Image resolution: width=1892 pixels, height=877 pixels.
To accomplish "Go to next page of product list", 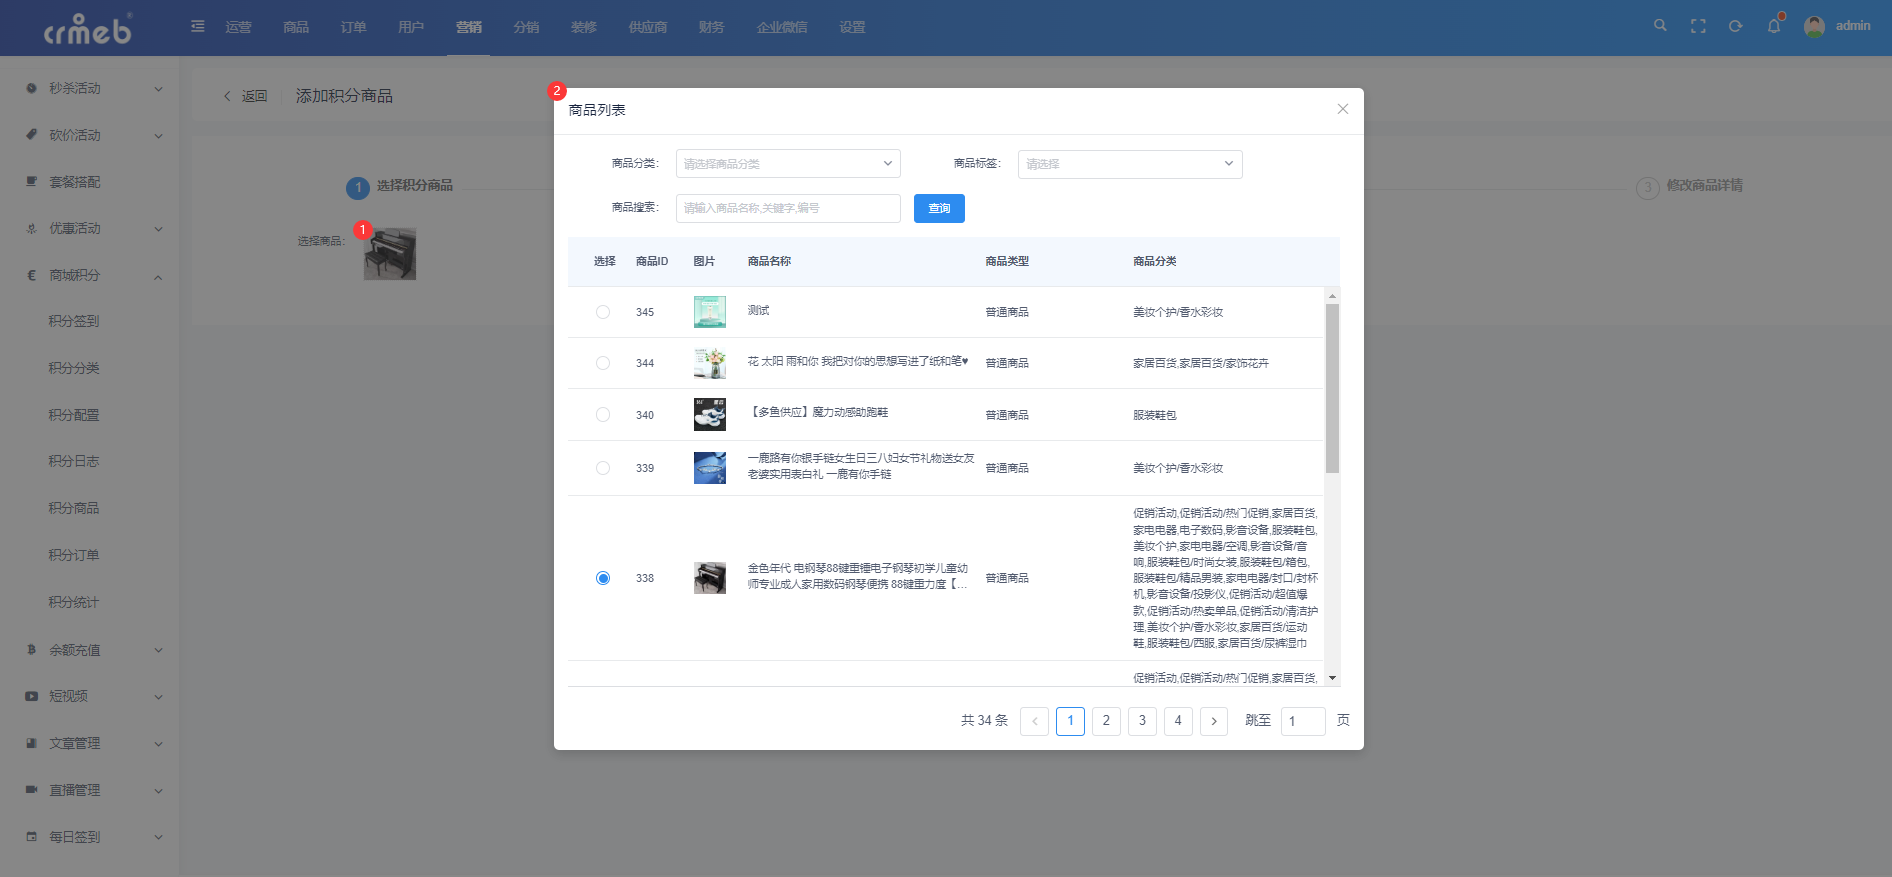I will [1214, 721].
